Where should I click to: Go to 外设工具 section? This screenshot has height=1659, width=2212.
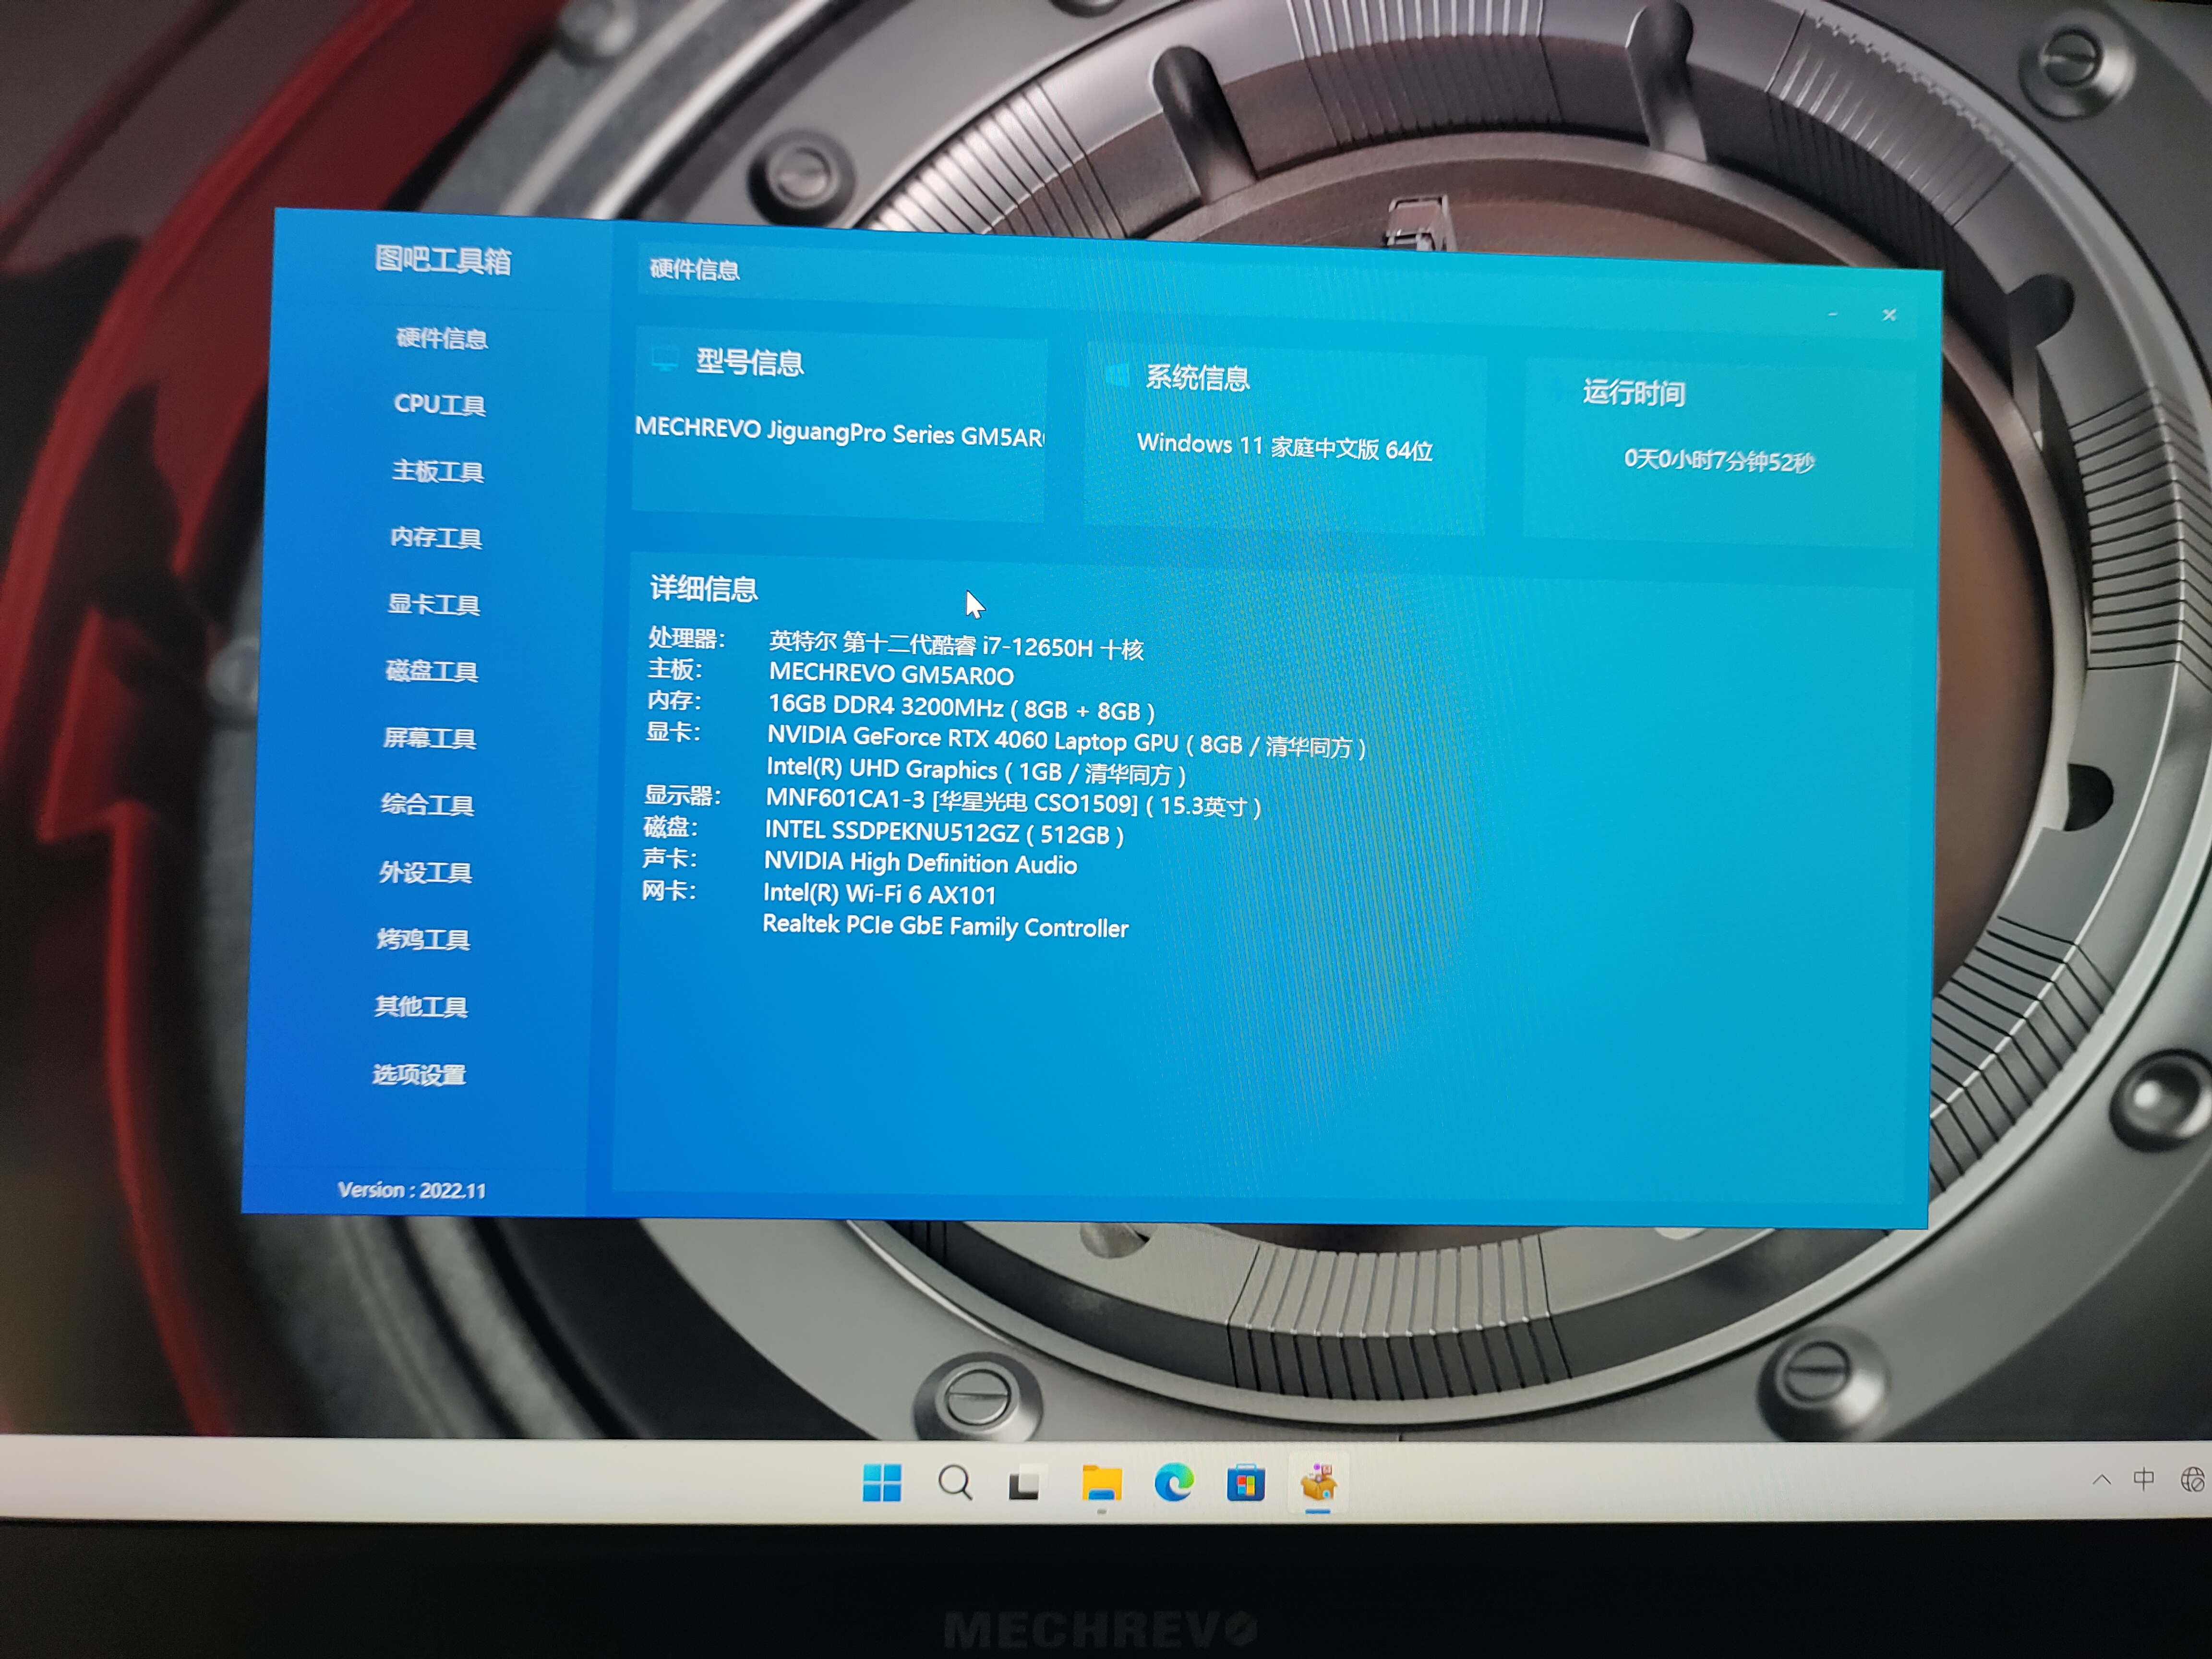(x=425, y=872)
